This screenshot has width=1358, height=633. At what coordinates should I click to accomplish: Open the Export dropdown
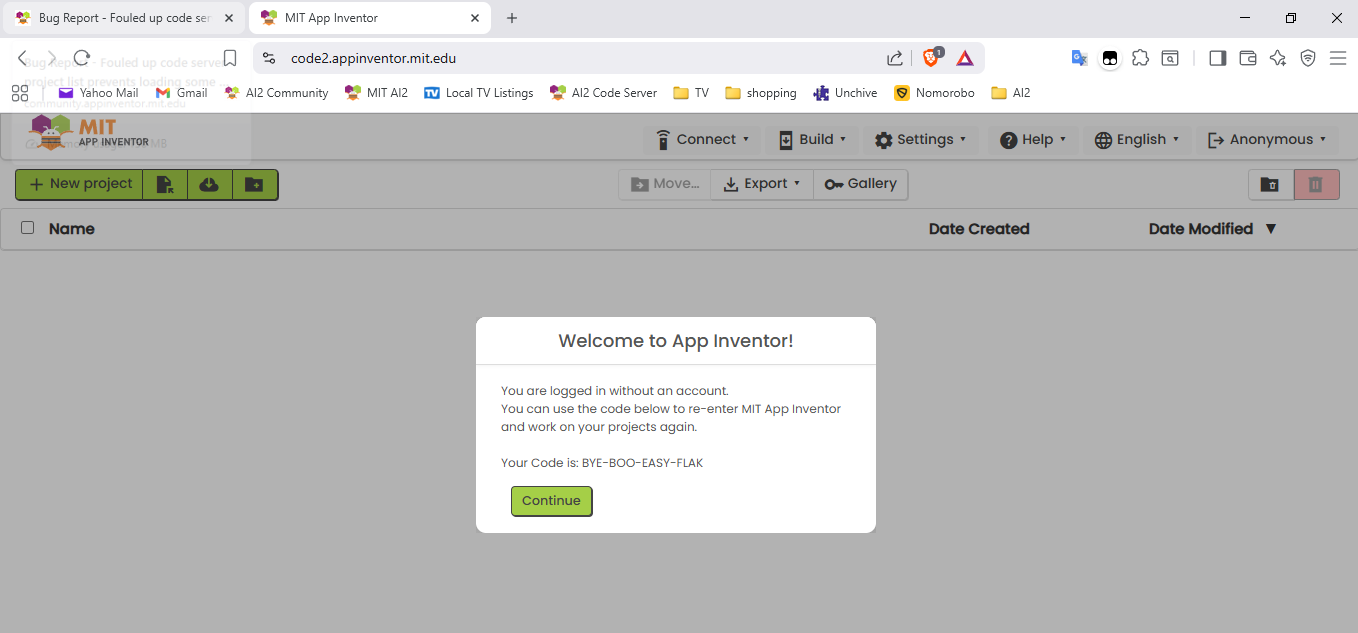(762, 184)
